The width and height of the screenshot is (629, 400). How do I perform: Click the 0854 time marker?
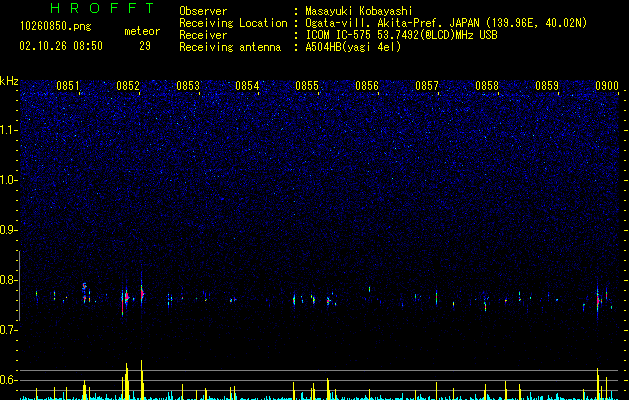tap(247, 86)
